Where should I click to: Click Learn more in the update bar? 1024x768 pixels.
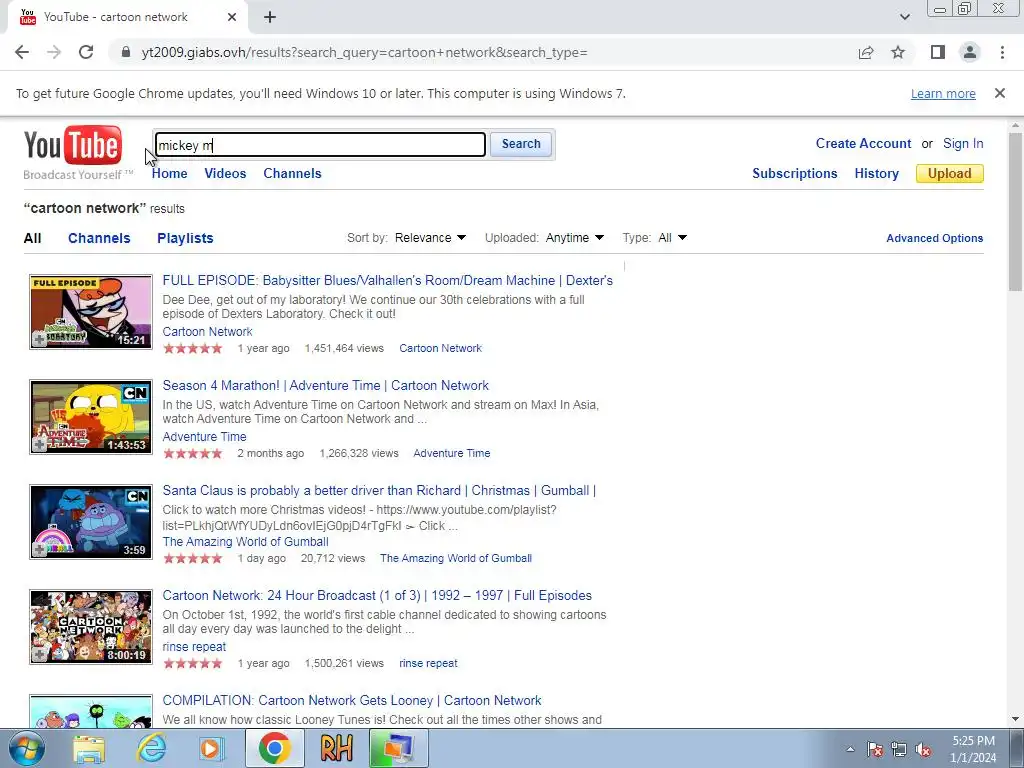(943, 93)
